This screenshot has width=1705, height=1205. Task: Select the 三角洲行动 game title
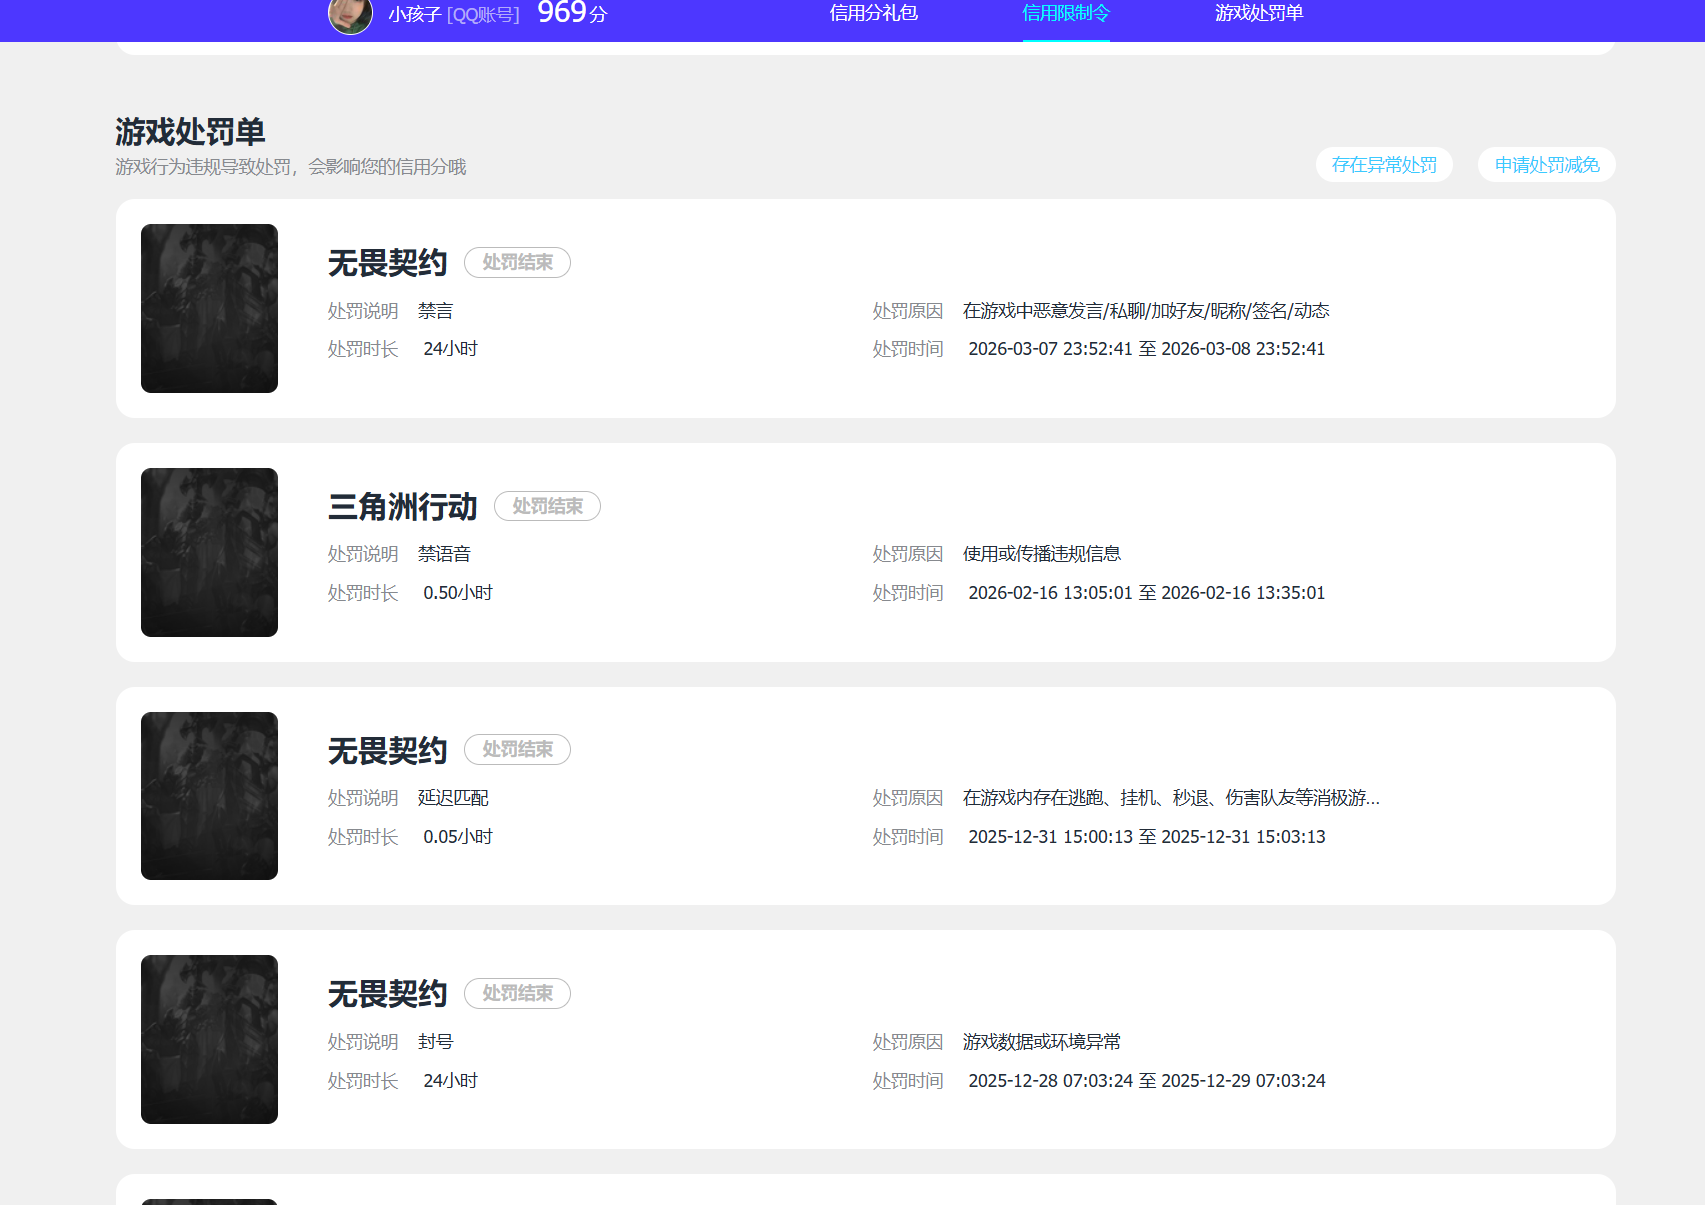(x=403, y=507)
